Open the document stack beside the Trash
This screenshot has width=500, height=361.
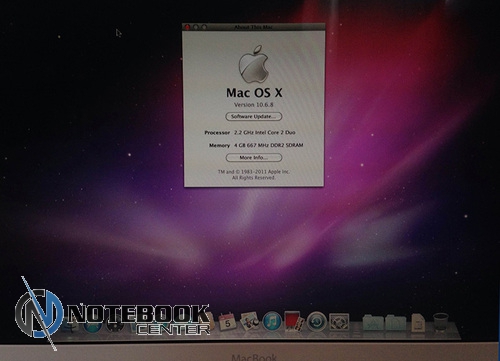point(418,322)
